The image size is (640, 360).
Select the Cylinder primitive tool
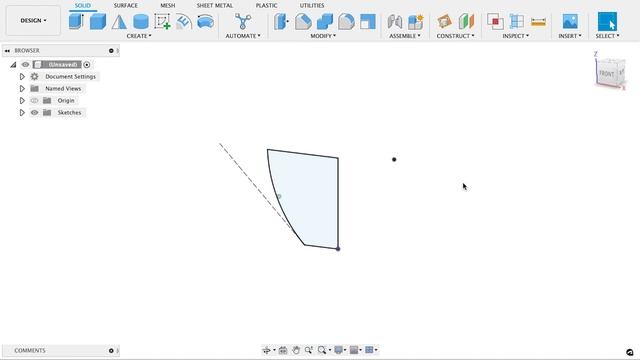(141, 21)
